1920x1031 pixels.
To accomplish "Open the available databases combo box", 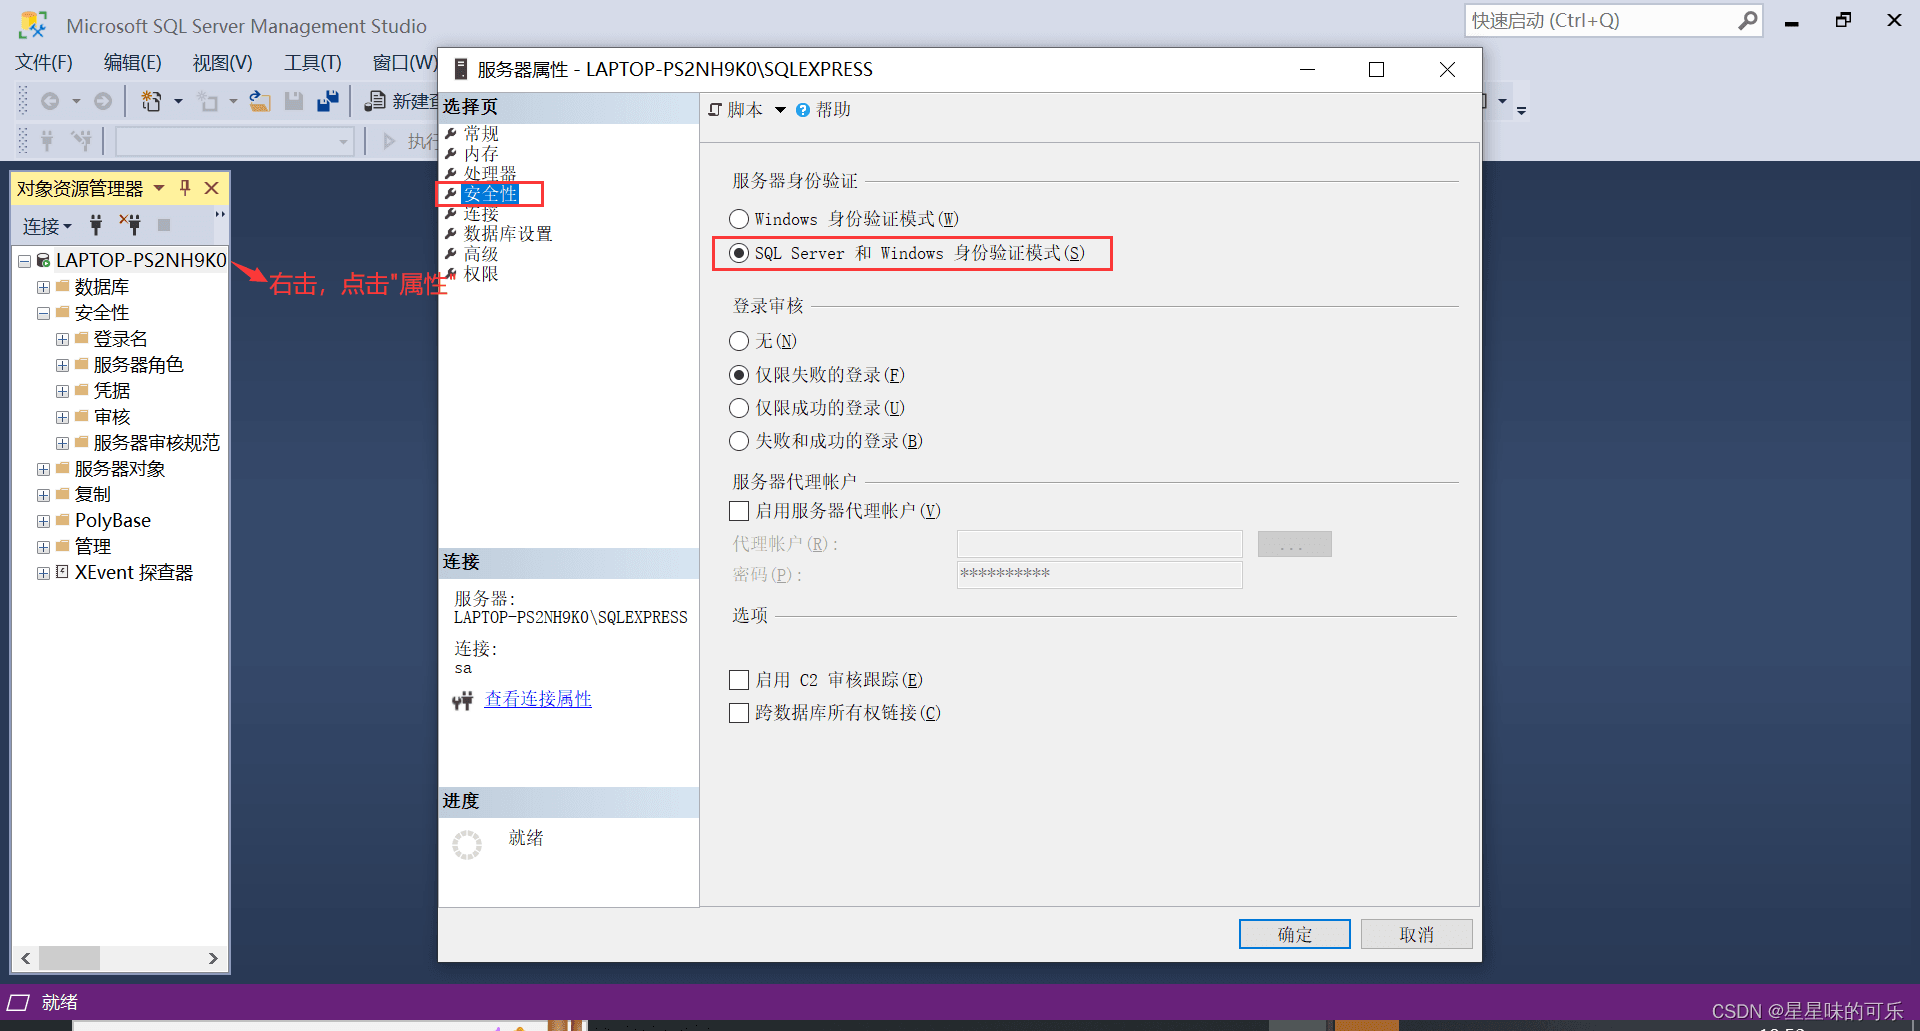I will click(235, 141).
